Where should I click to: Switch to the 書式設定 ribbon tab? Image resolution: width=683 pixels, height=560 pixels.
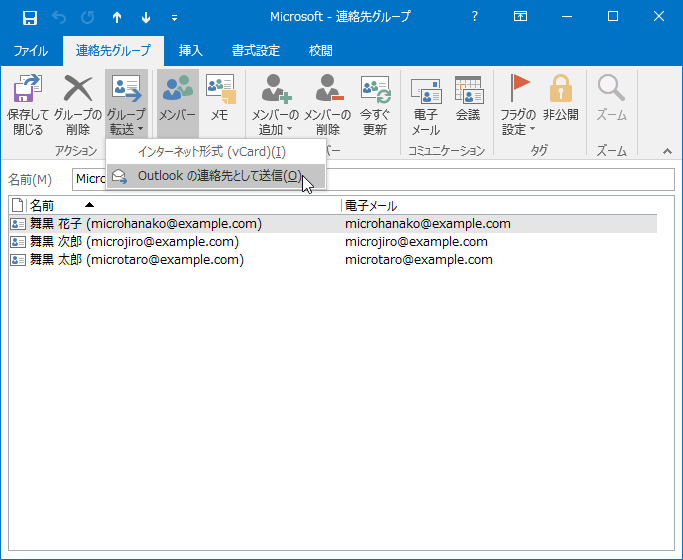[256, 51]
